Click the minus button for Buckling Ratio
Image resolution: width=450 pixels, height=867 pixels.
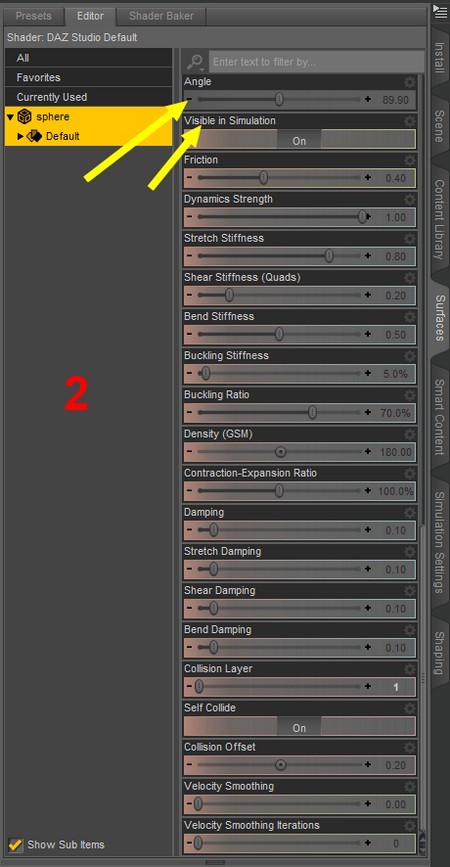coord(189,412)
